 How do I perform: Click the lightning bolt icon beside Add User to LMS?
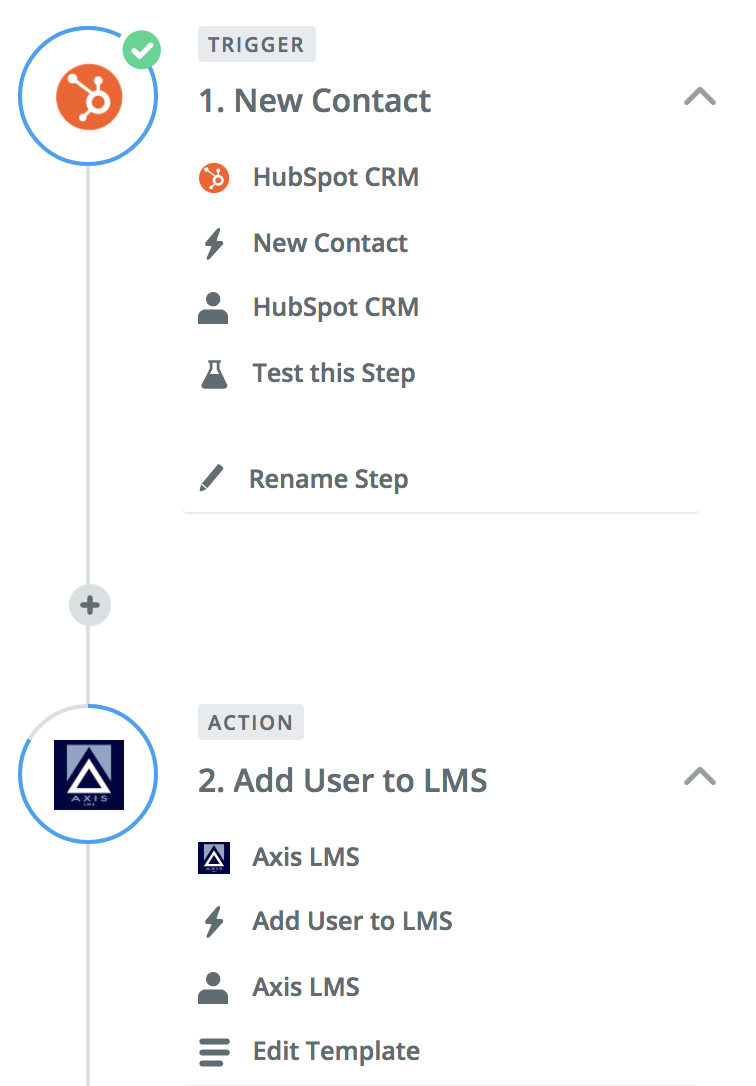(214, 922)
